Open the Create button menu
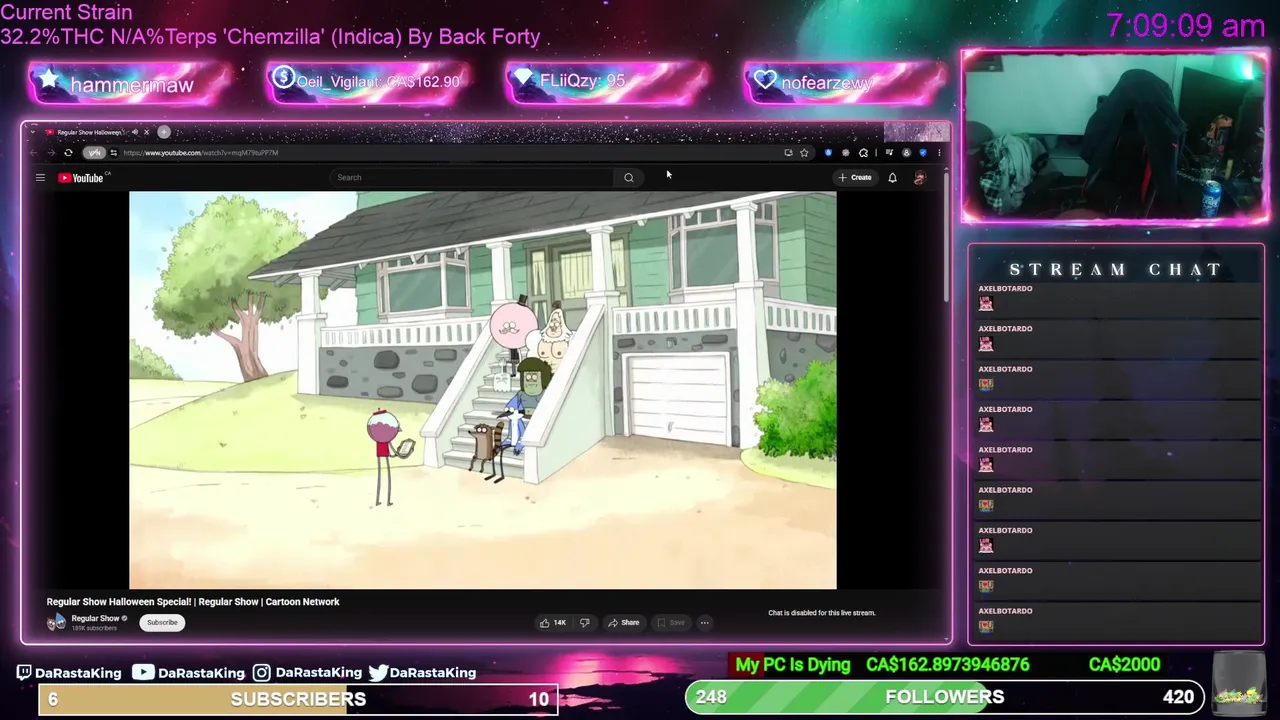The height and width of the screenshot is (720, 1280). coord(856,178)
